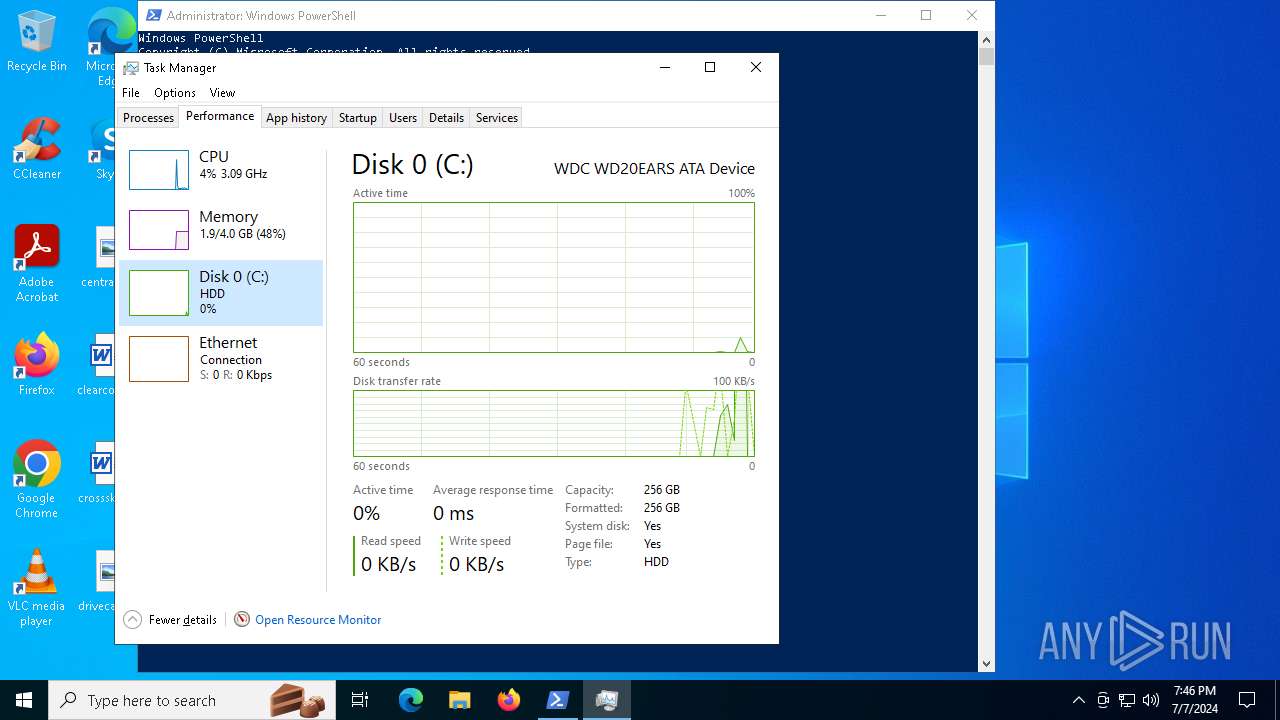This screenshot has height=720, width=1280.
Task: Click the Type HDD value
Action: click(x=656, y=562)
